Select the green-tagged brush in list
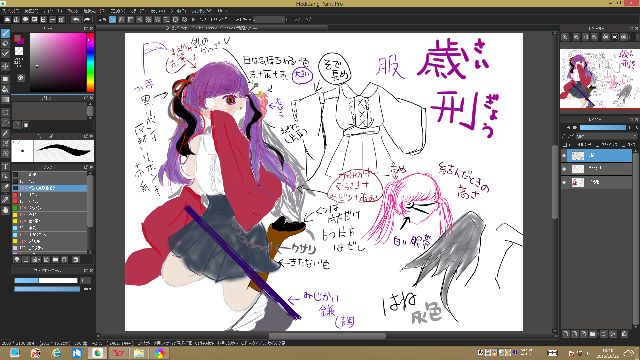 (49, 208)
